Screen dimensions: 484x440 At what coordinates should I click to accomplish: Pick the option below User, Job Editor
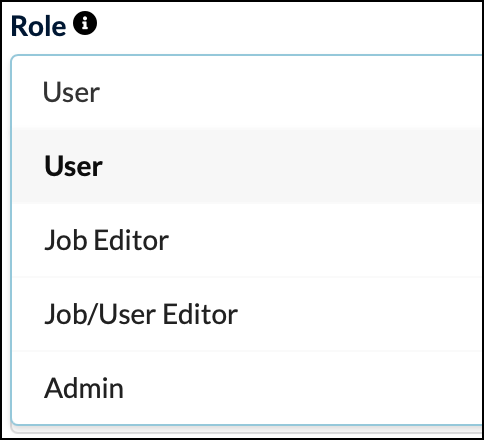coord(247,240)
